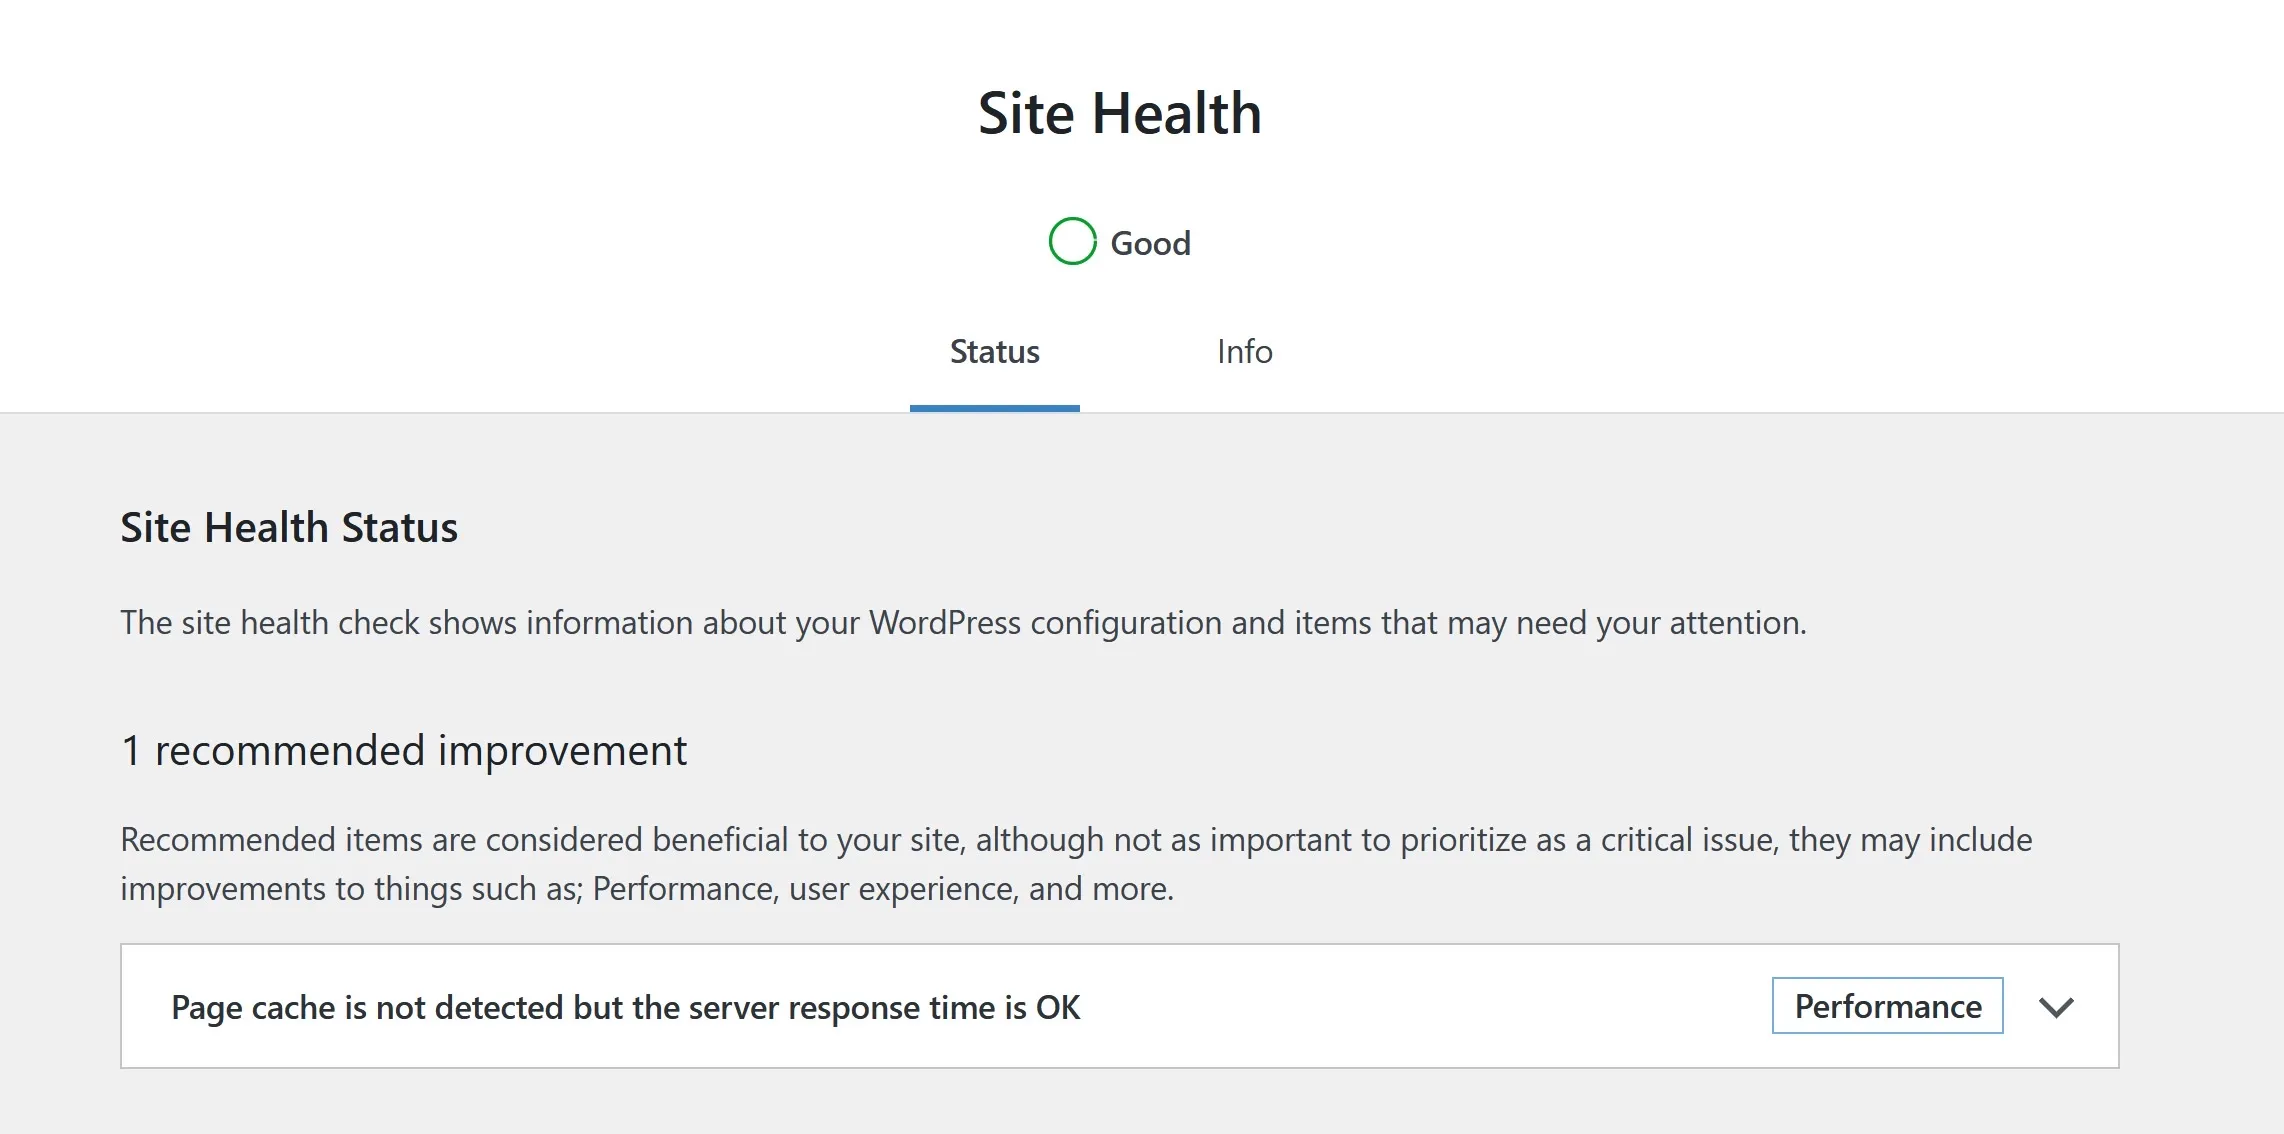Select the Status tab

(993, 352)
